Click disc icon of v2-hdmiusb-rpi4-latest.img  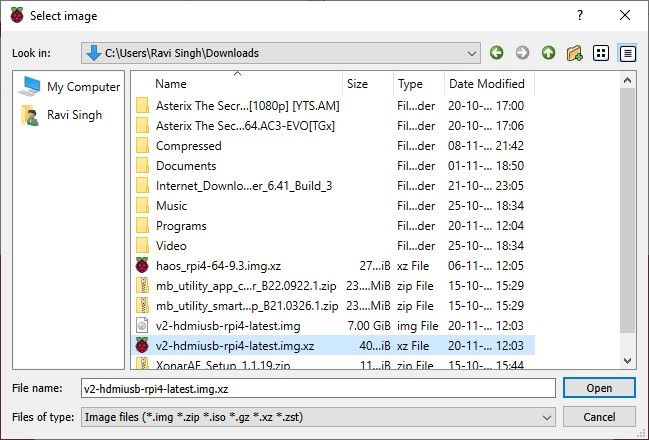click(x=142, y=325)
